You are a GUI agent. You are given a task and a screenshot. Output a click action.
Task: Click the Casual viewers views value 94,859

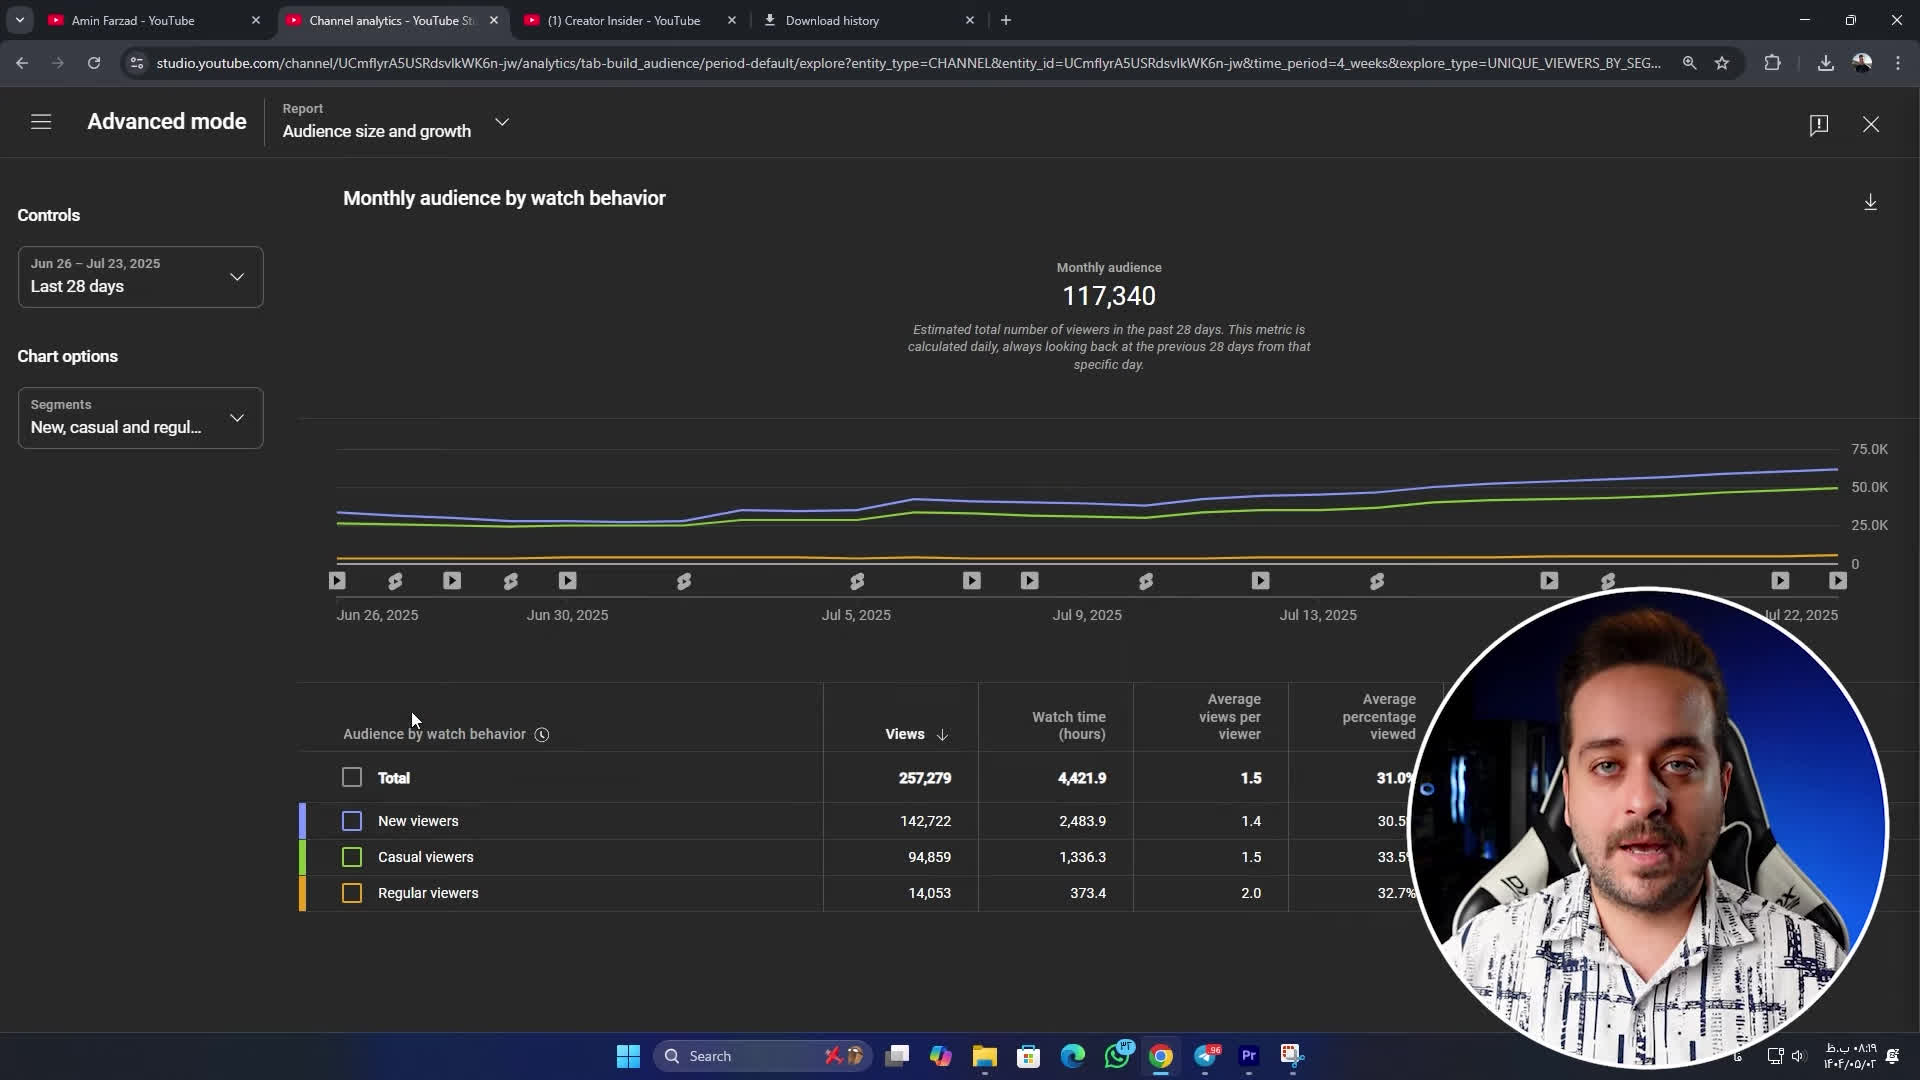tap(929, 857)
